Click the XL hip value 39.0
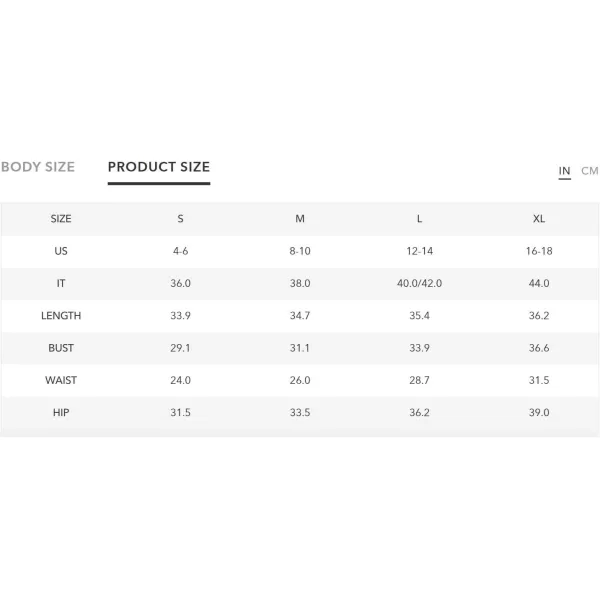This screenshot has height=600, width=600. [539, 412]
